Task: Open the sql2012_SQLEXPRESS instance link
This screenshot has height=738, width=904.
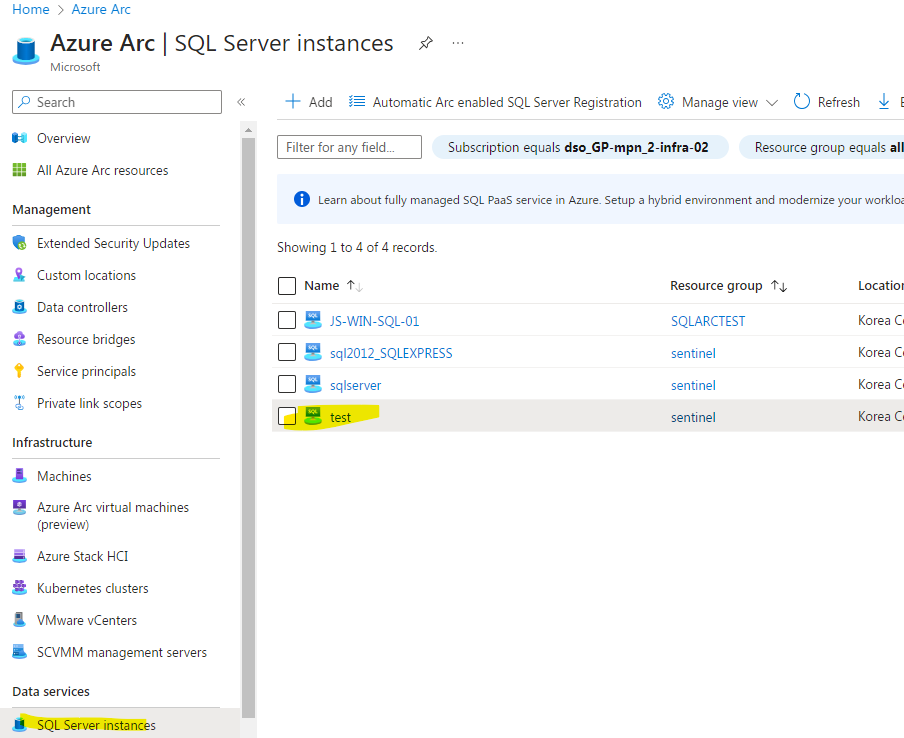Action: click(x=391, y=353)
